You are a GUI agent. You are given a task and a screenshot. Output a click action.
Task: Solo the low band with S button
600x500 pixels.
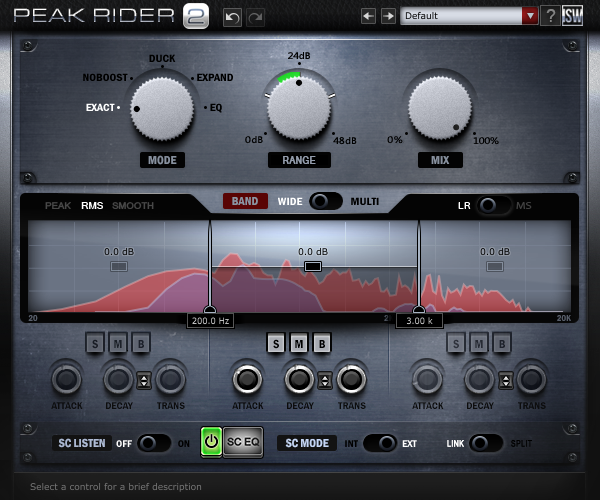point(95,344)
